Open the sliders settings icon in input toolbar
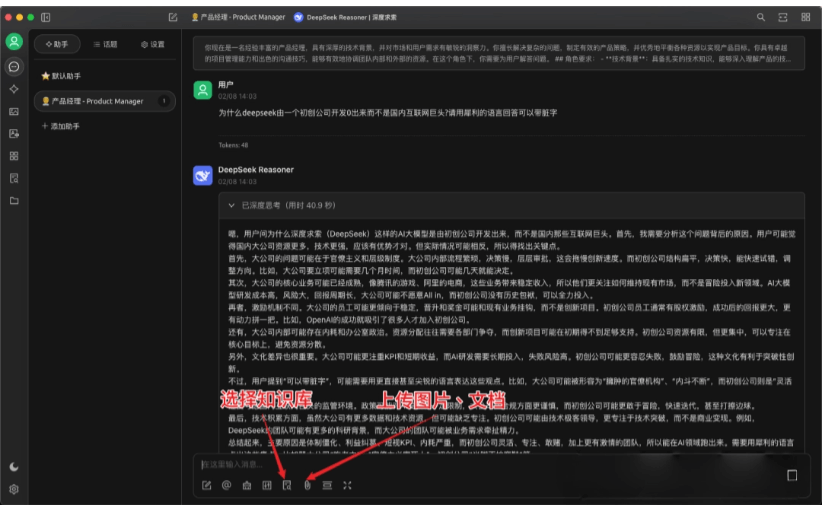The height and width of the screenshot is (512, 822). [x=267, y=485]
